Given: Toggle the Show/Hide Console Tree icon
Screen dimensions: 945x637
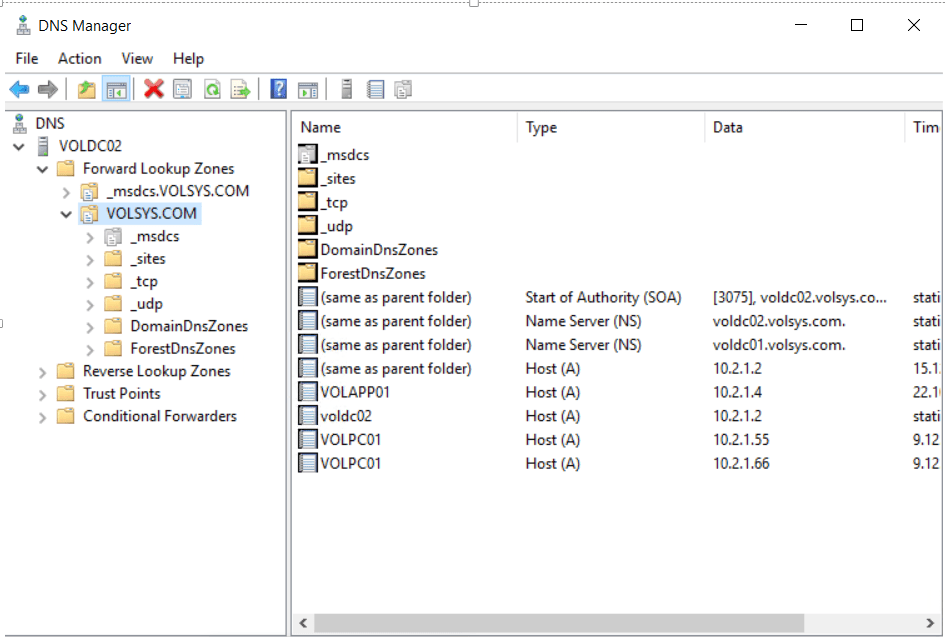Looking at the screenshot, I should click(x=116, y=90).
